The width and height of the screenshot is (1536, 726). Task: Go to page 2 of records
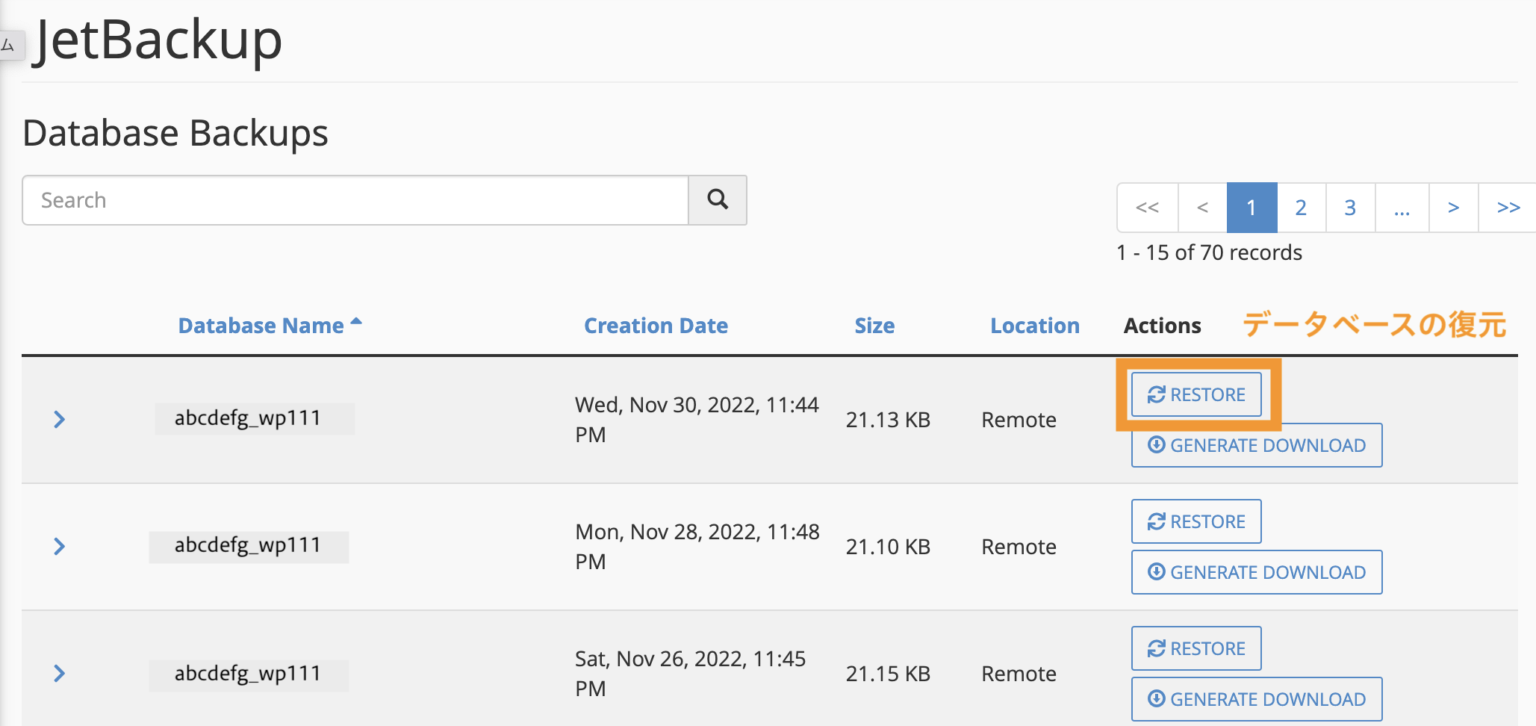pos(1301,208)
